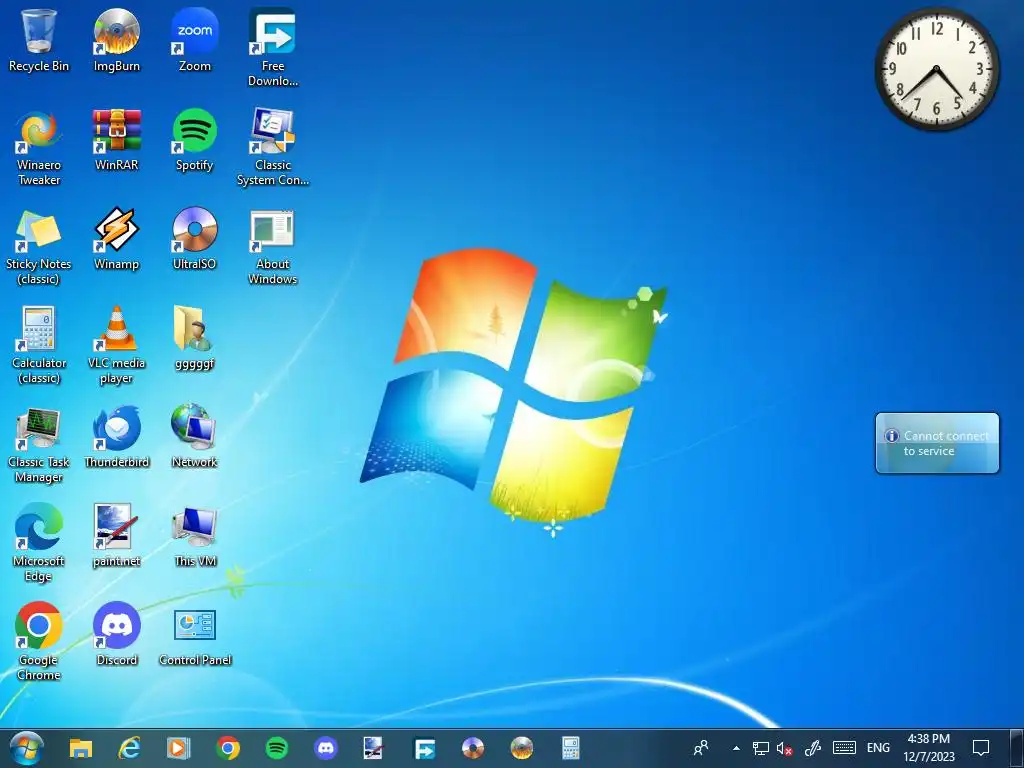Select the Microsoft Edge desktop shortcut
This screenshot has width=1024, height=768.
click(39, 543)
